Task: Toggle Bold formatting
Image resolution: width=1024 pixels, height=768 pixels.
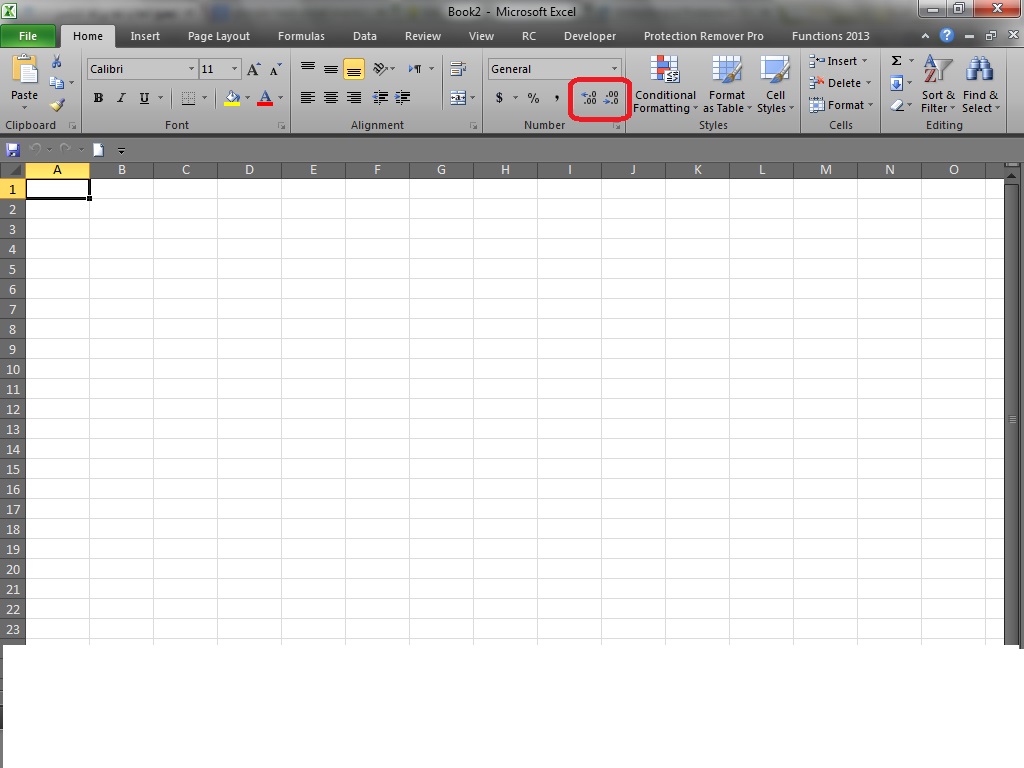Action: point(98,98)
